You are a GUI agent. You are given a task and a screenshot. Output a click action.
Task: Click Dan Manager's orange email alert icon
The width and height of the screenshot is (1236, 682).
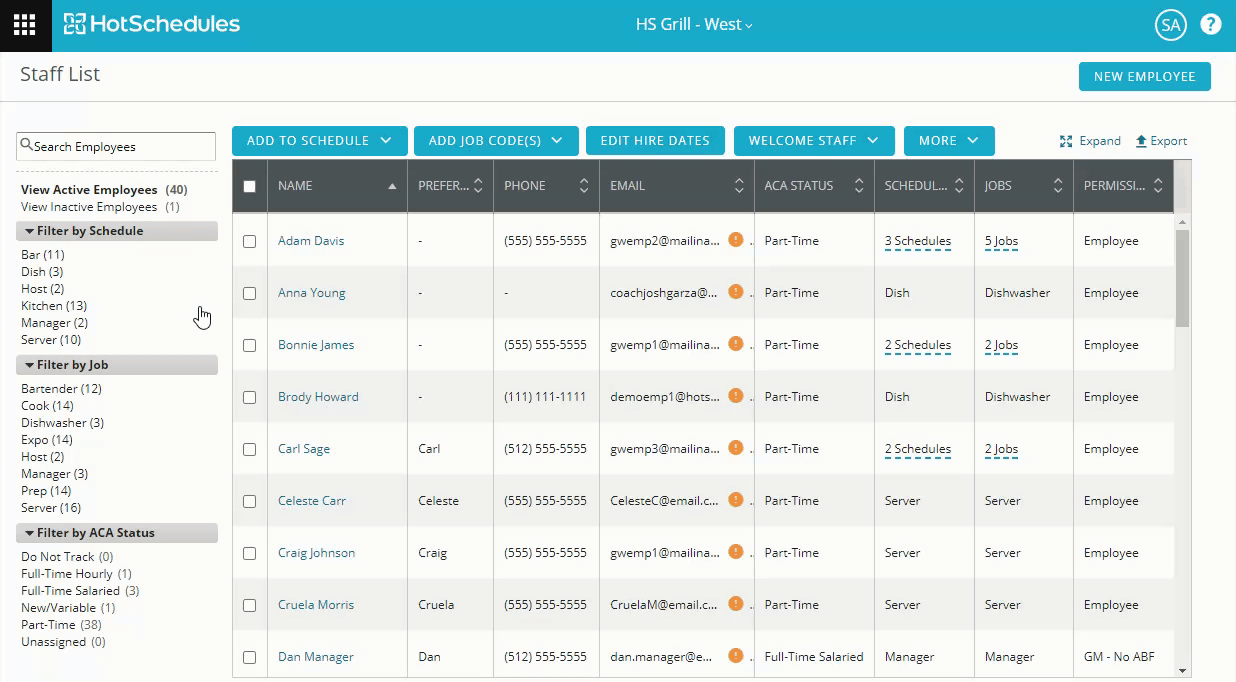pos(736,656)
